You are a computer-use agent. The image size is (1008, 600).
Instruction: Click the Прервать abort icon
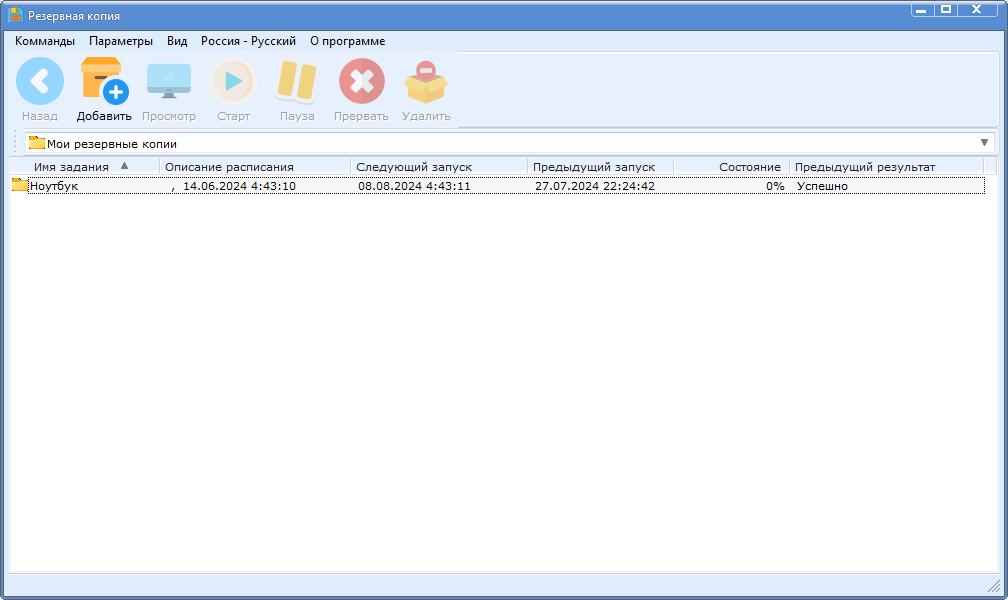coord(361,81)
